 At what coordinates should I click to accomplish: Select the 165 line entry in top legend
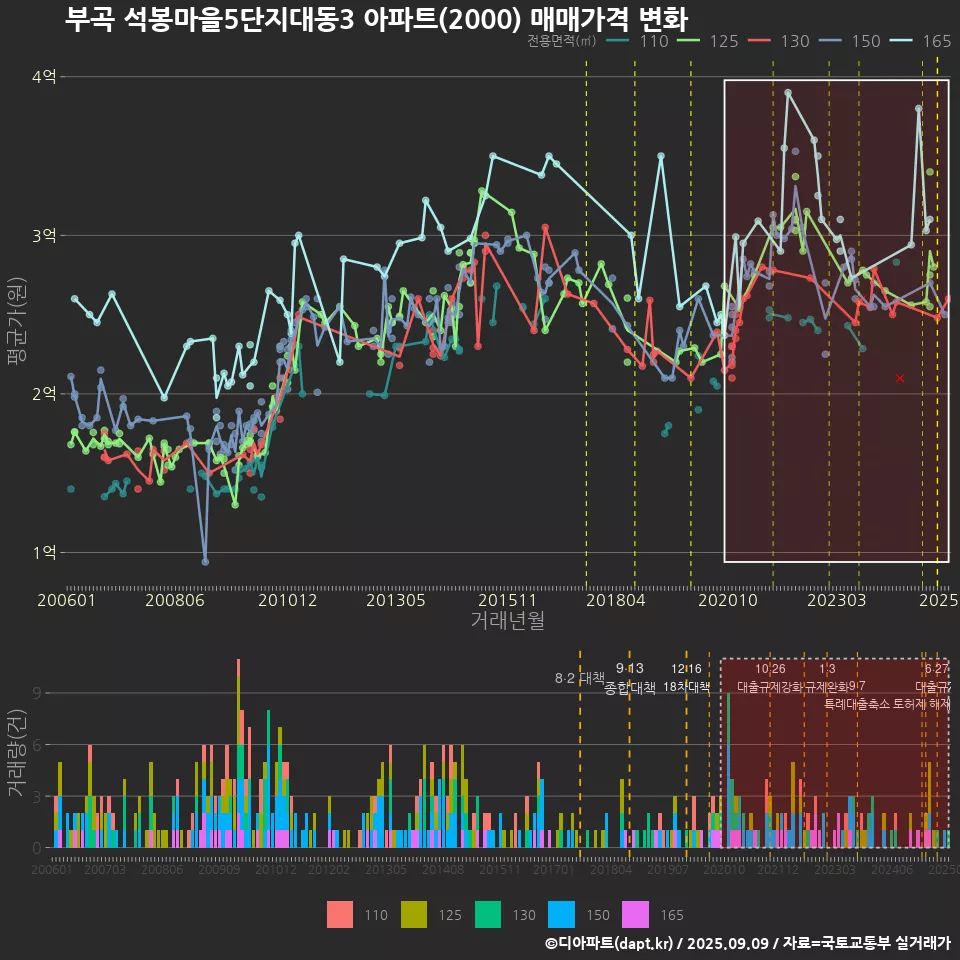click(920, 41)
